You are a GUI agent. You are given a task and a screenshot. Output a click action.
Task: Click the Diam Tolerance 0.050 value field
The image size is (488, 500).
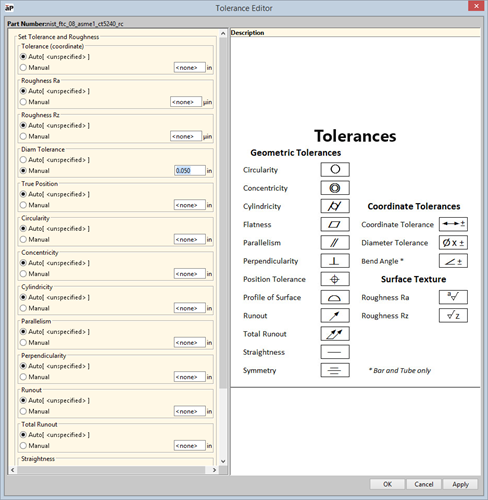coord(190,170)
